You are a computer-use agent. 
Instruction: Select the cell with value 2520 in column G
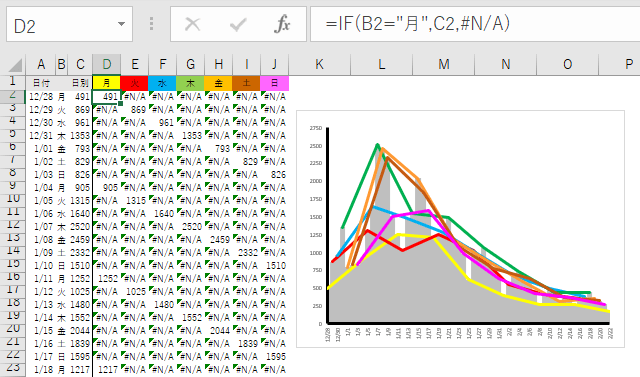tap(191, 226)
